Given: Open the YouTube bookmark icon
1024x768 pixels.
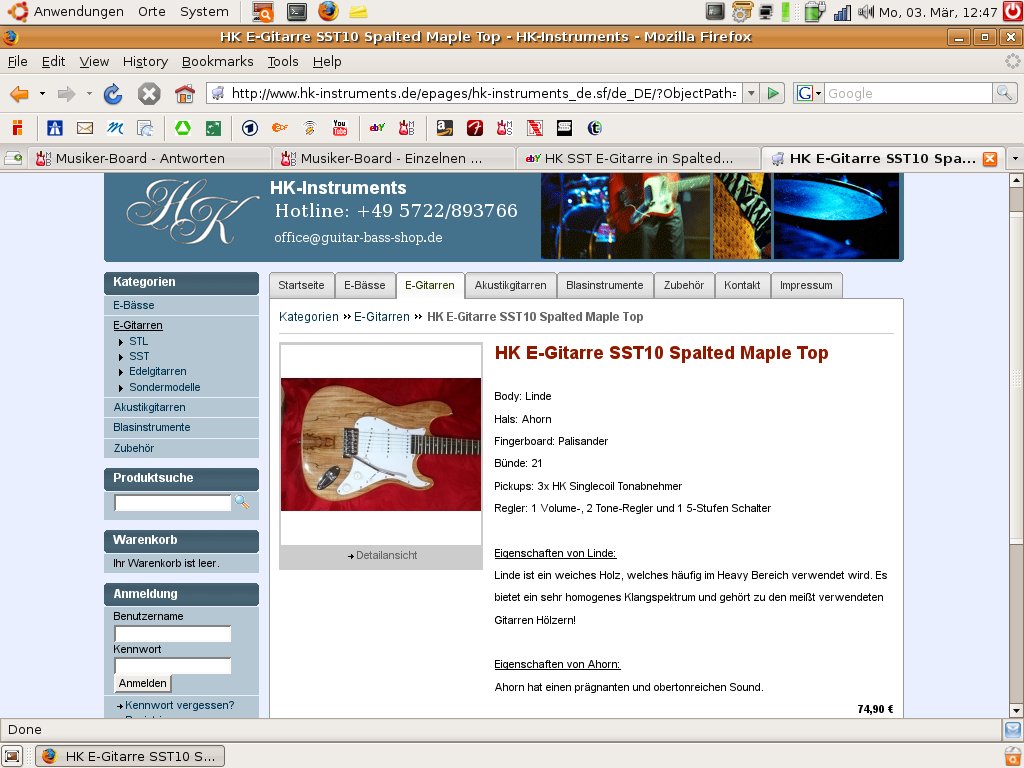Looking at the screenshot, I should point(340,128).
